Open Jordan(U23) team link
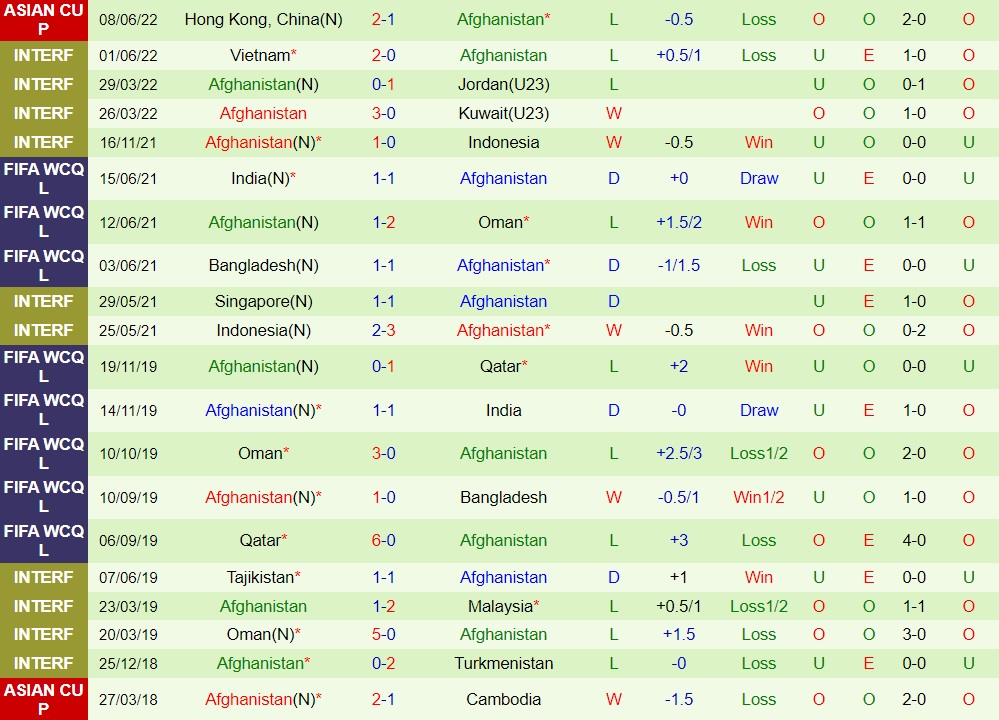999x720 pixels. pyautogui.click(x=503, y=84)
